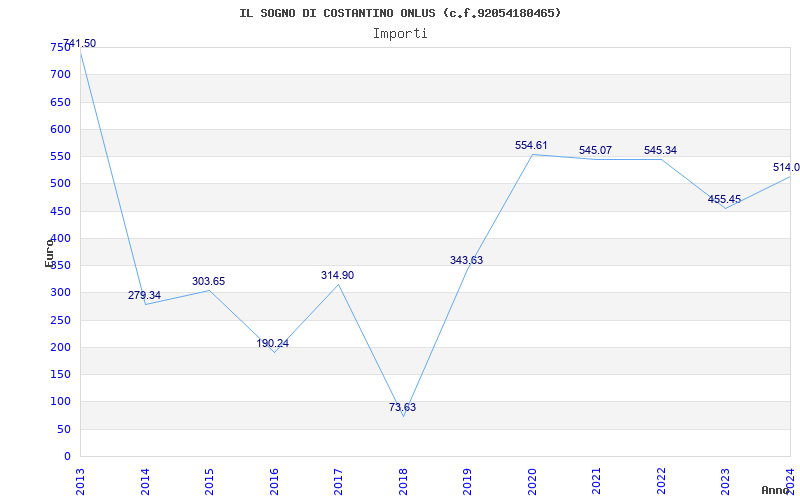The width and height of the screenshot is (800, 500).
Task: Click the 545.07 data label
Action: tap(595, 151)
